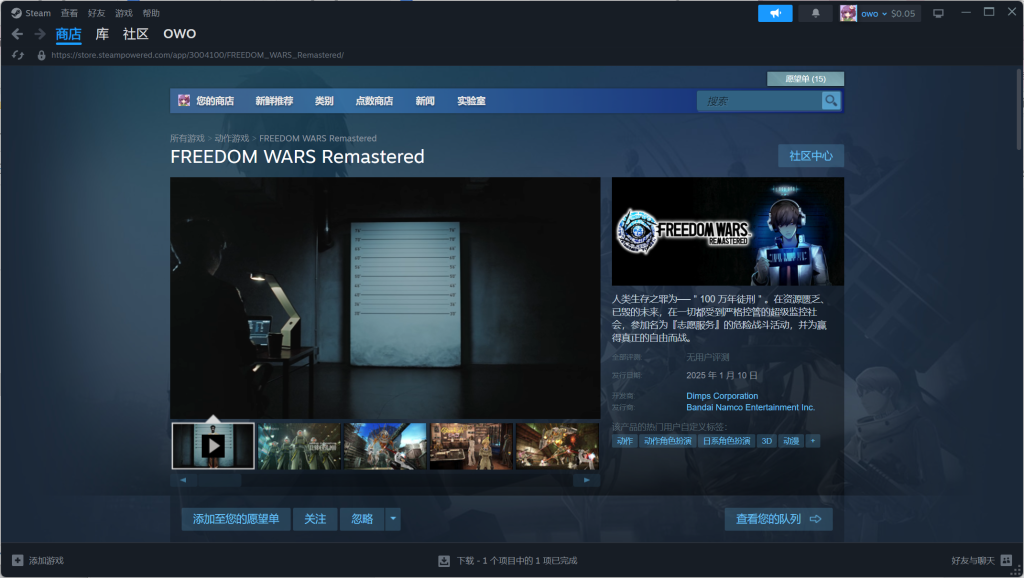Go back with the left arrow icon
This screenshot has height=578, width=1024.
click(18, 34)
